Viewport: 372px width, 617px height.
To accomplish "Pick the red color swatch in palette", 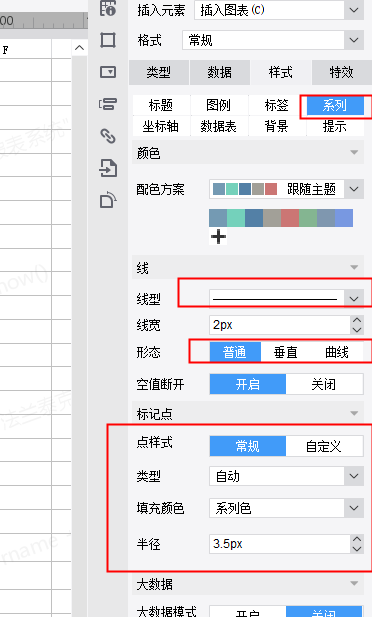I will point(290,218).
